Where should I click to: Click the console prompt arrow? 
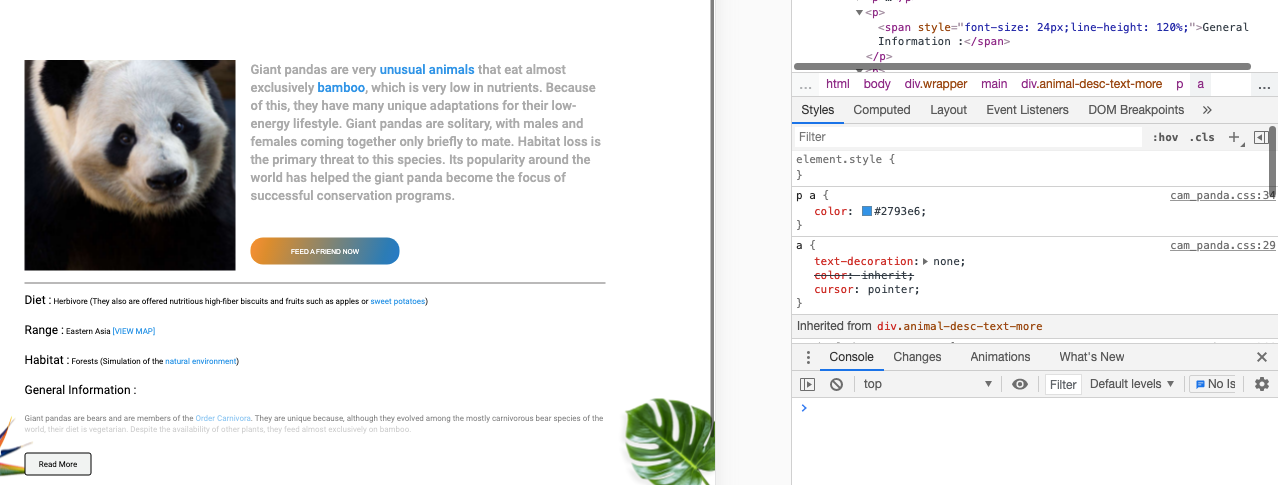[803, 408]
